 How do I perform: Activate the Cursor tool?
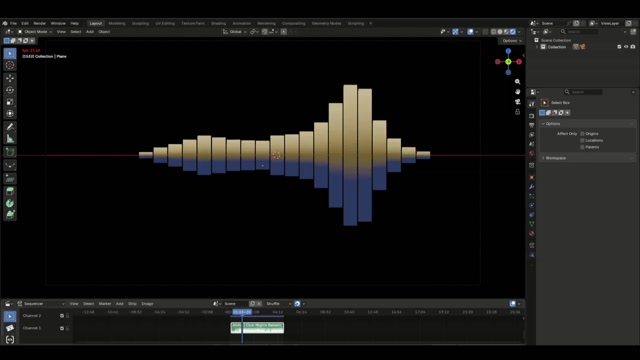click(10, 65)
